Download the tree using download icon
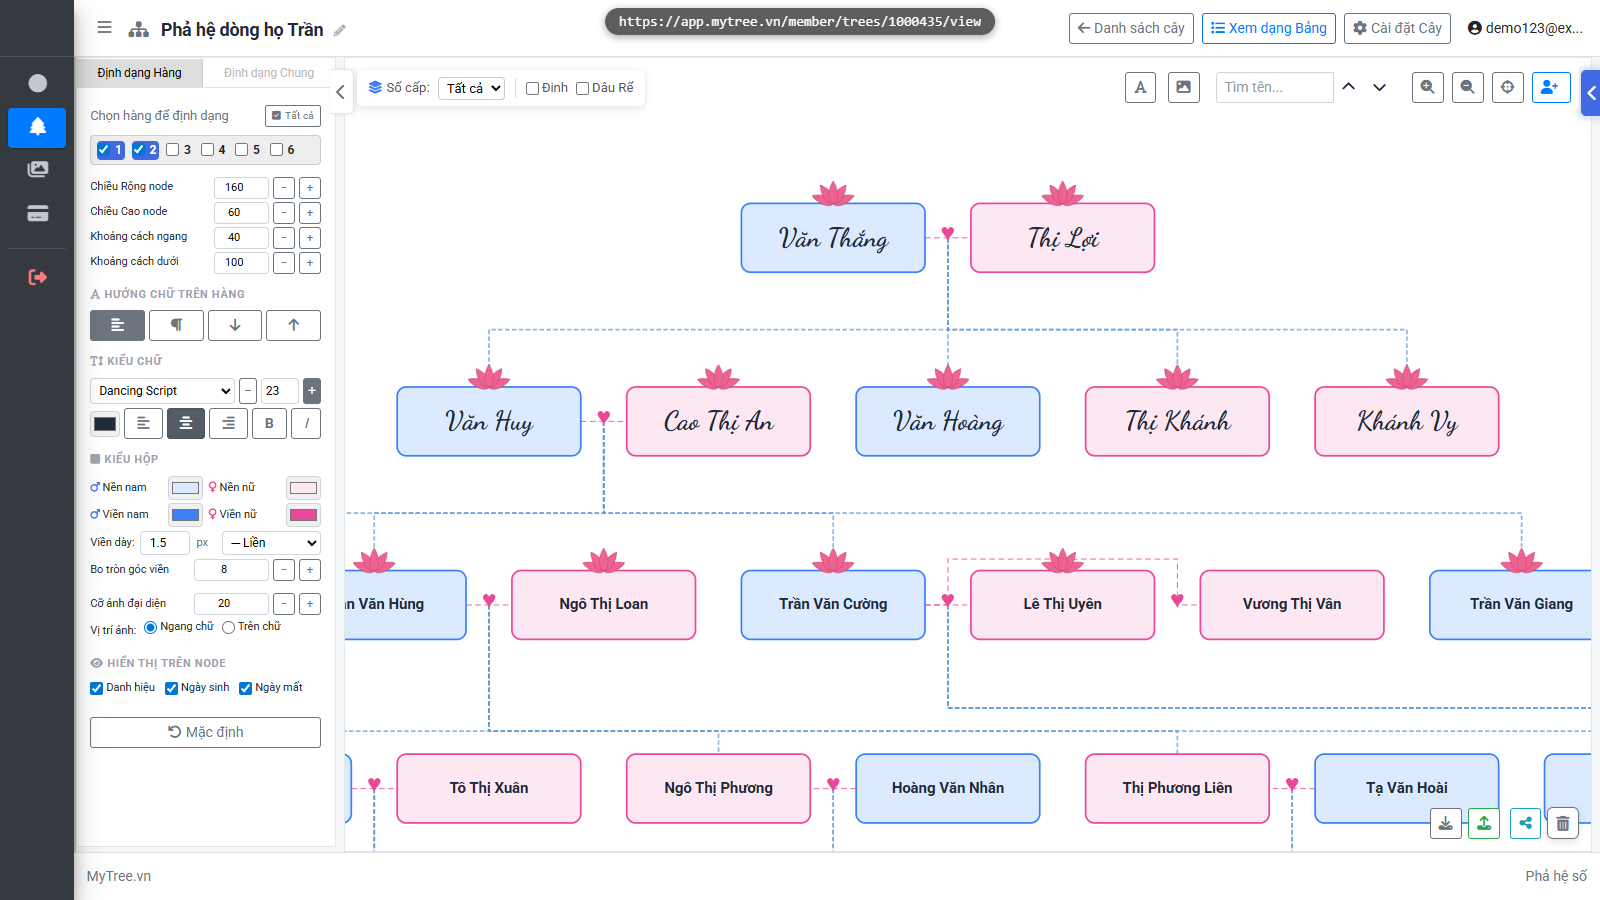This screenshot has height=900, width=1600. pos(1446,823)
